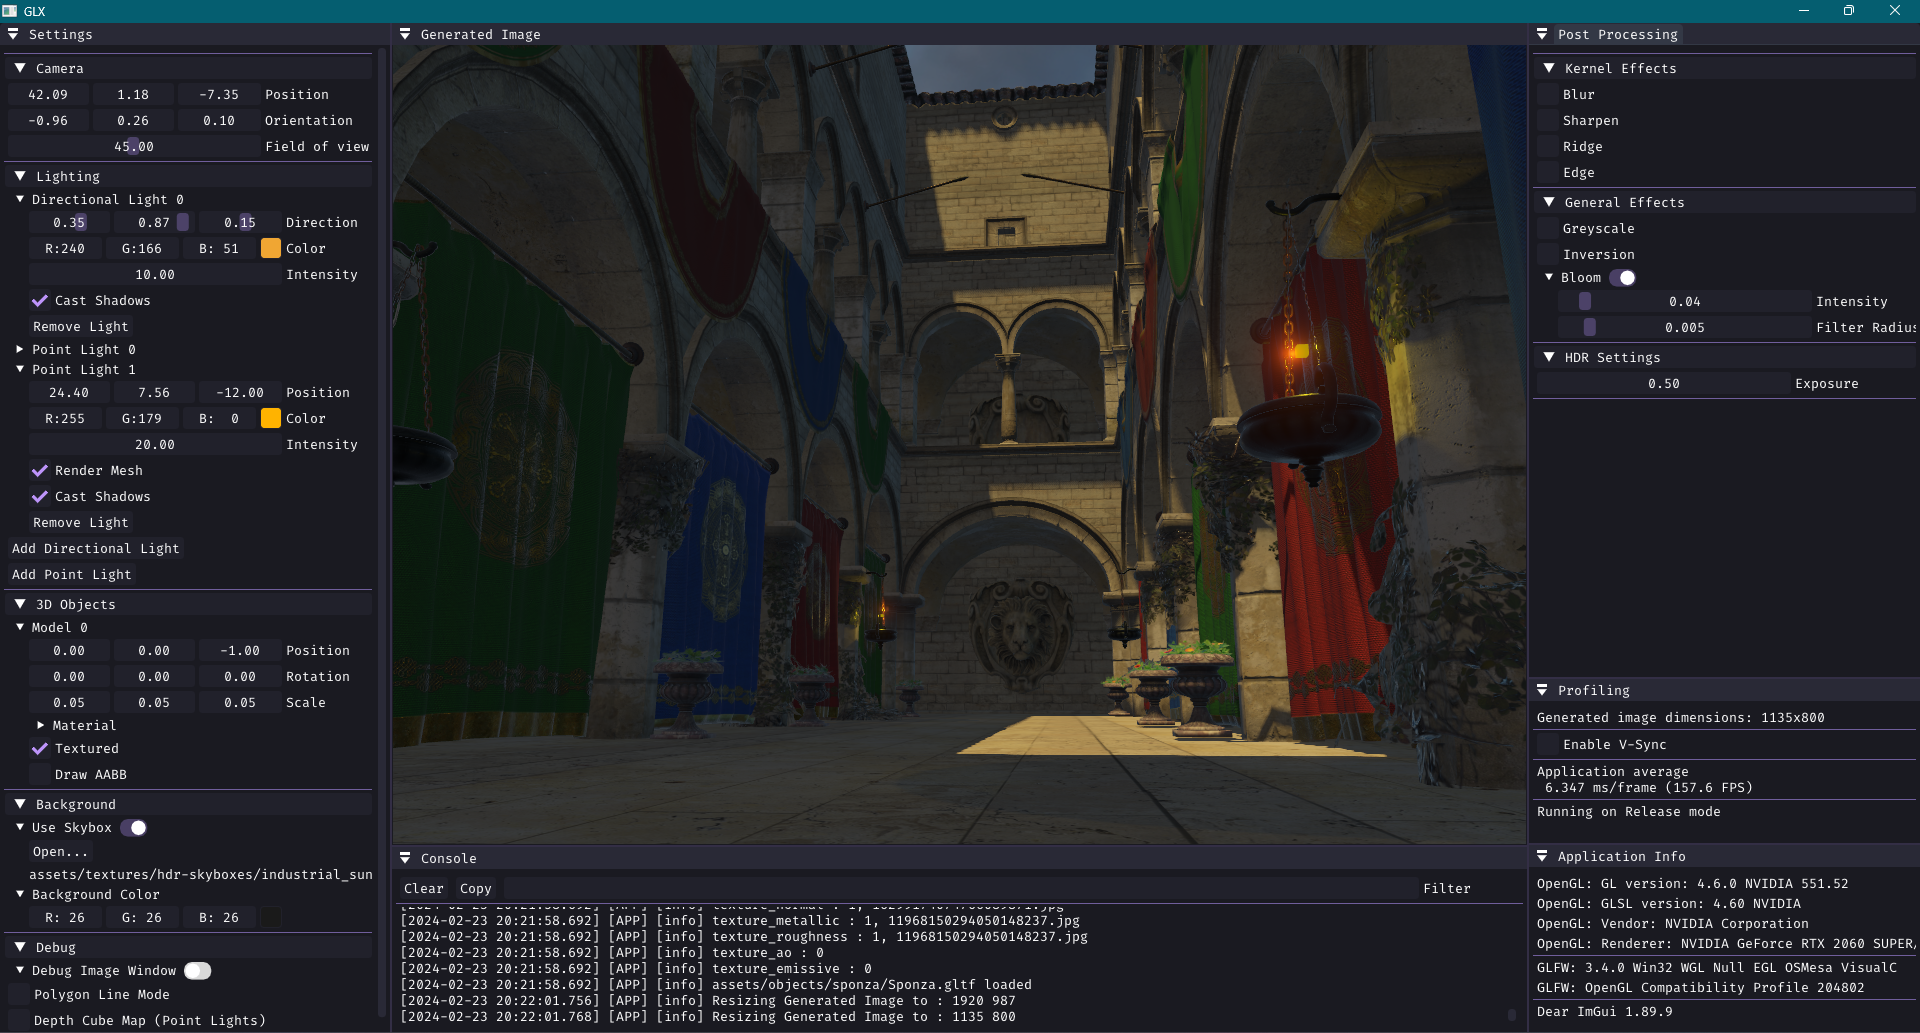Click Add Point Light
1920x1033 pixels.
point(72,574)
